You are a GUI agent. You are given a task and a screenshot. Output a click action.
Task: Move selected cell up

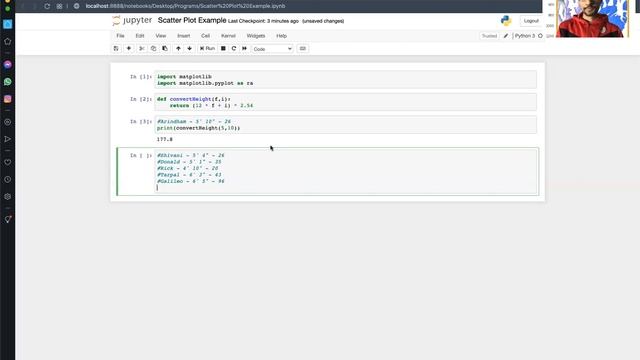point(178,49)
